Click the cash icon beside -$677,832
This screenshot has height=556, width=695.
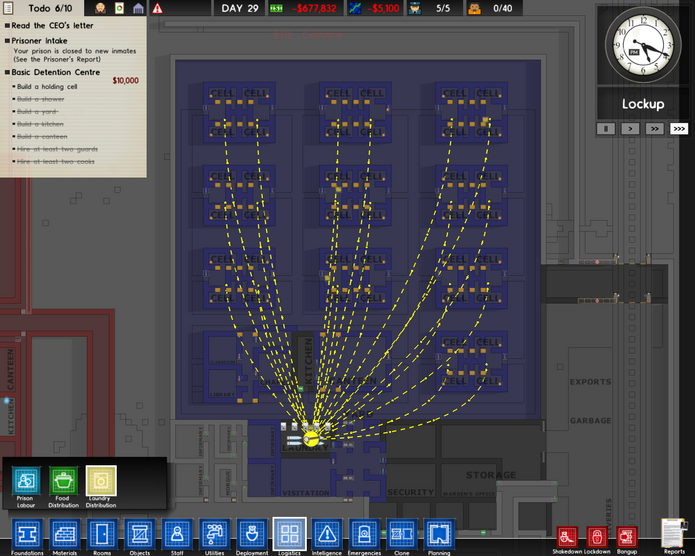[x=277, y=8]
